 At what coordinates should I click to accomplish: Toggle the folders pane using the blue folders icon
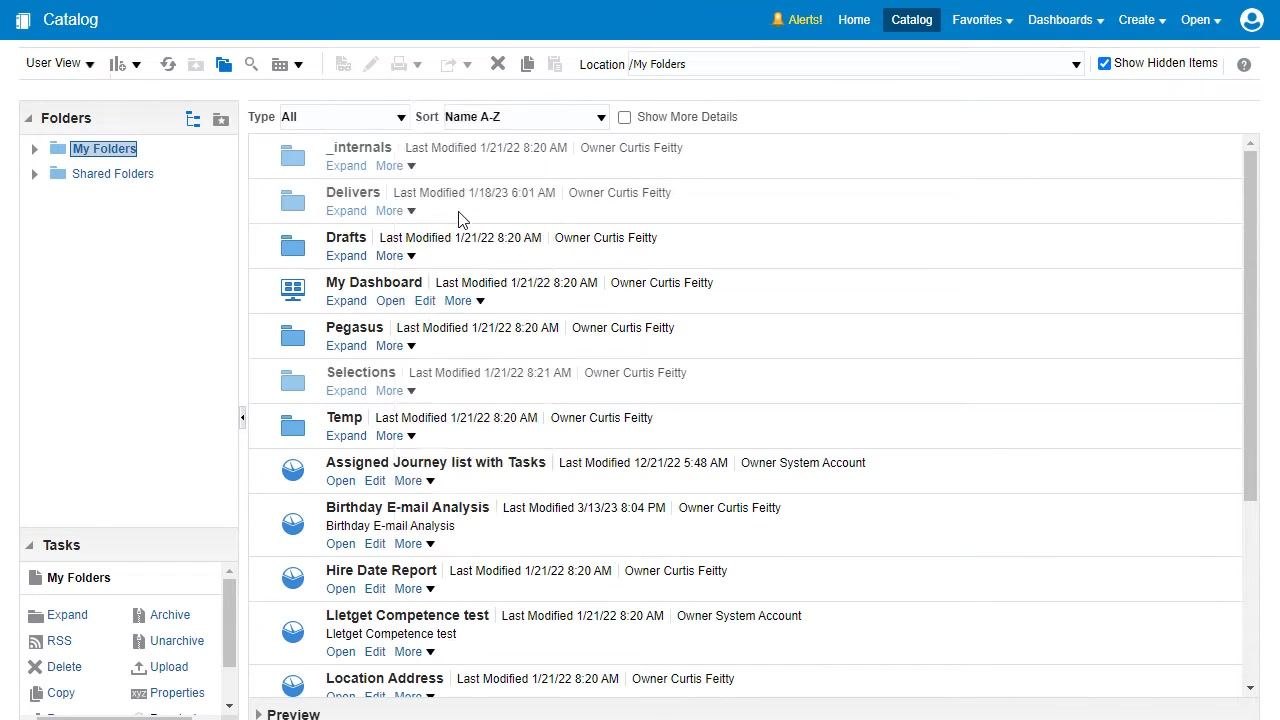coord(224,64)
